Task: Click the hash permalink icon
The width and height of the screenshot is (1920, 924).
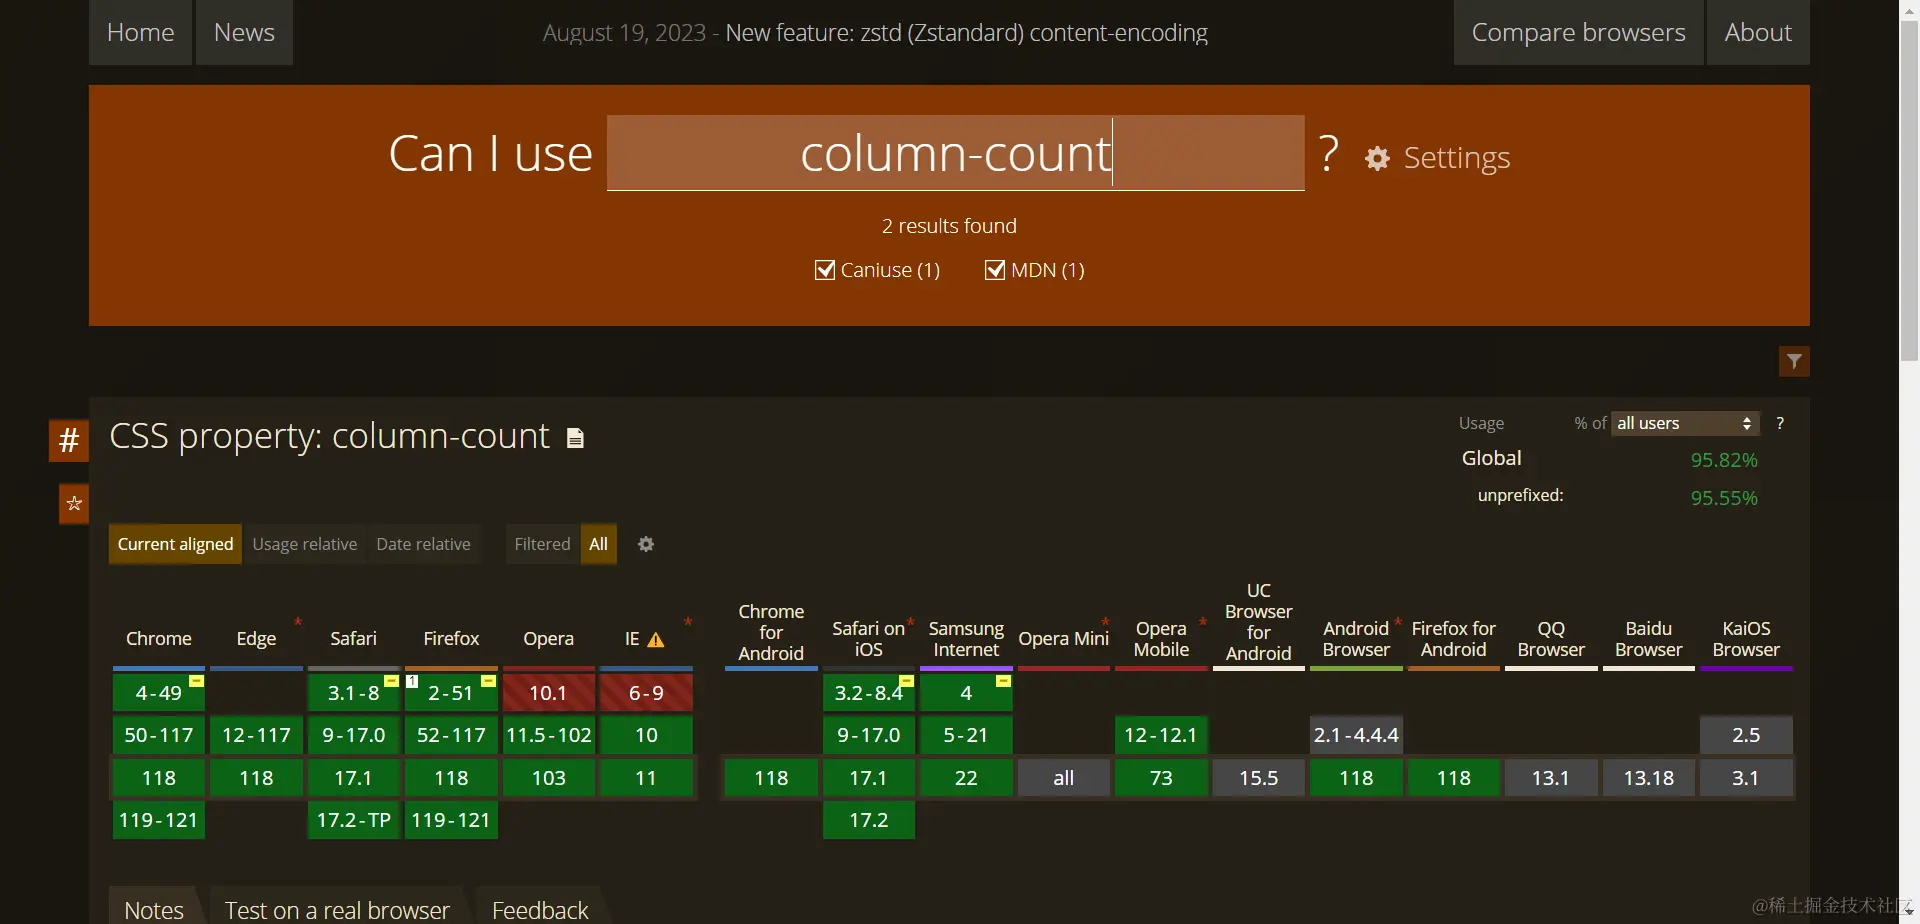Action: pyautogui.click(x=69, y=440)
